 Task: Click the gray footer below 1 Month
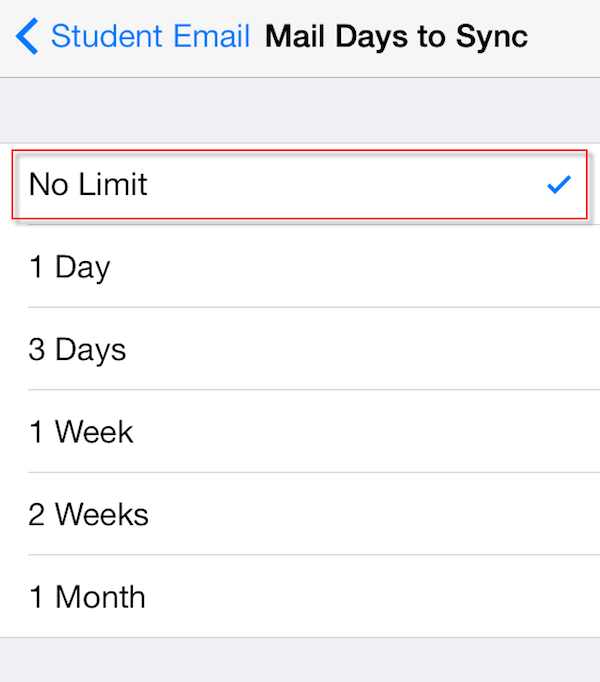point(300,660)
